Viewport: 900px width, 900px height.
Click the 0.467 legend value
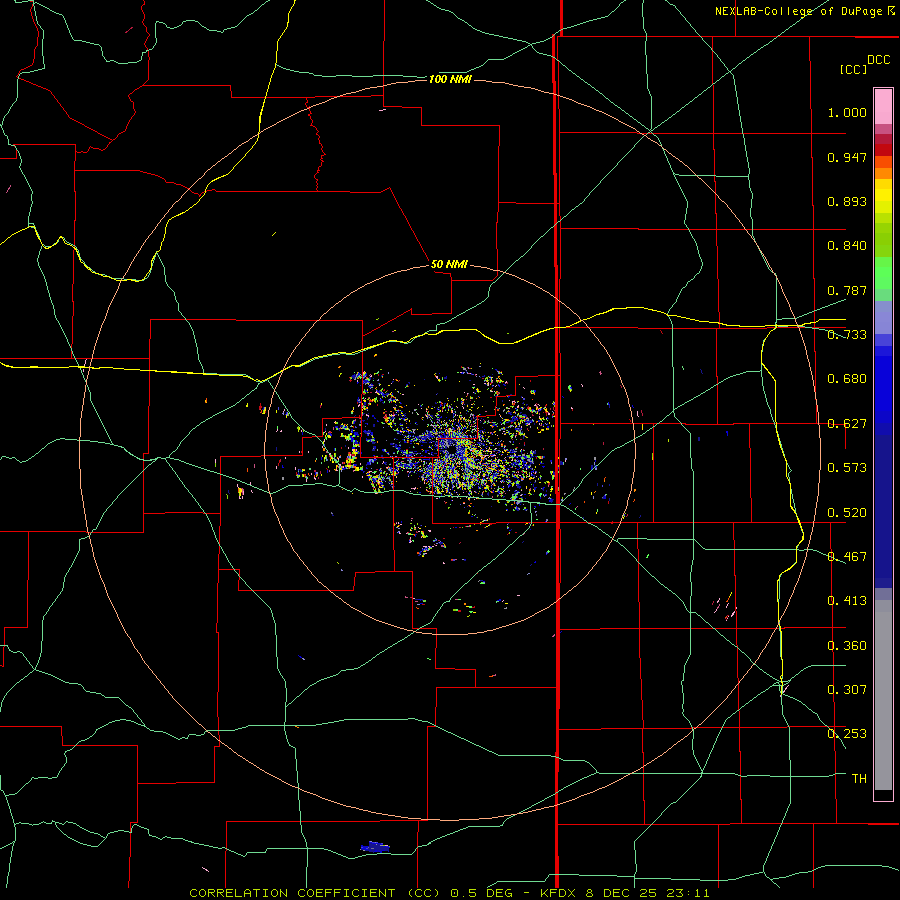pyautogui.click(x=847, y=557)
